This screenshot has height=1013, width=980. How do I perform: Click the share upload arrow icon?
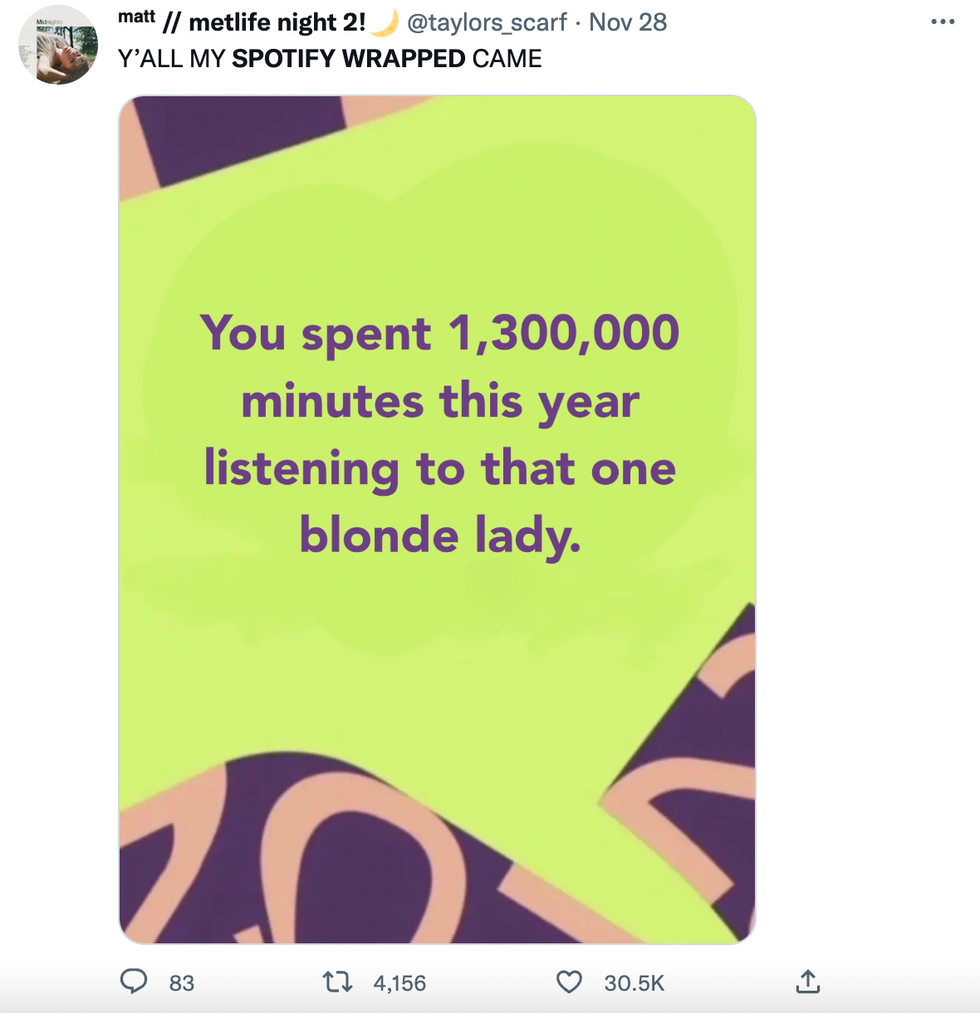[x=808, y=982]
